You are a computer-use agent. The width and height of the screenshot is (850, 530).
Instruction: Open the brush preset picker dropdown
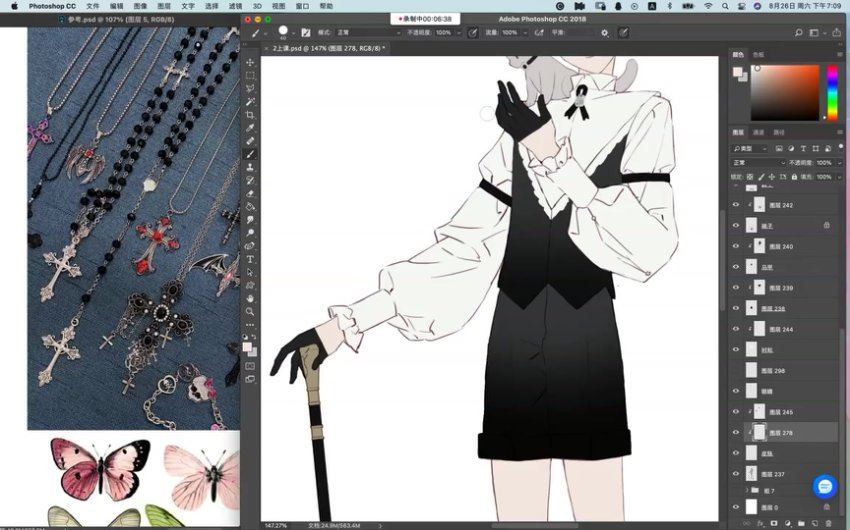[293, 33]
